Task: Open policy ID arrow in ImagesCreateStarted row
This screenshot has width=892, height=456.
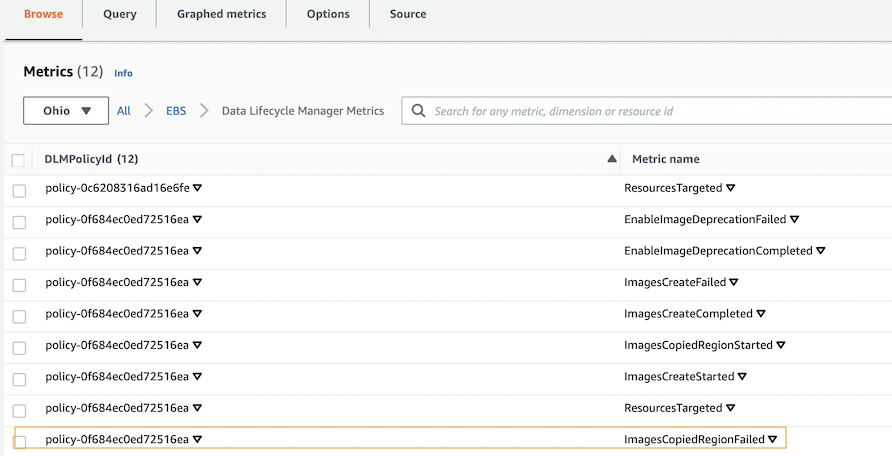Action: tap(197, 376)
